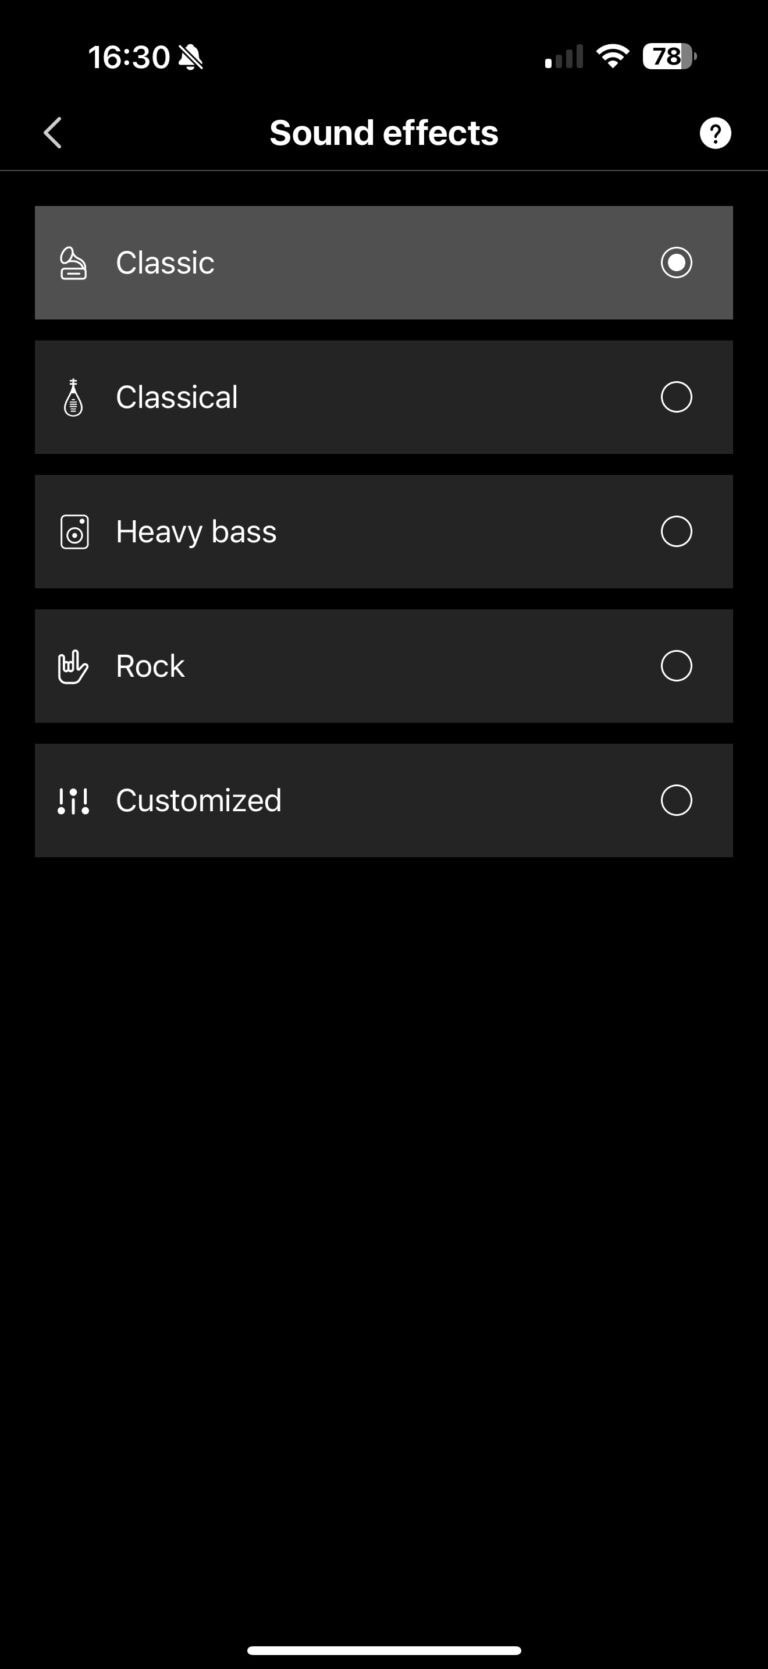The width and height of the screenshot is (768, 1669).
Task: Select the Classical radio button
Action: point(676,397)
